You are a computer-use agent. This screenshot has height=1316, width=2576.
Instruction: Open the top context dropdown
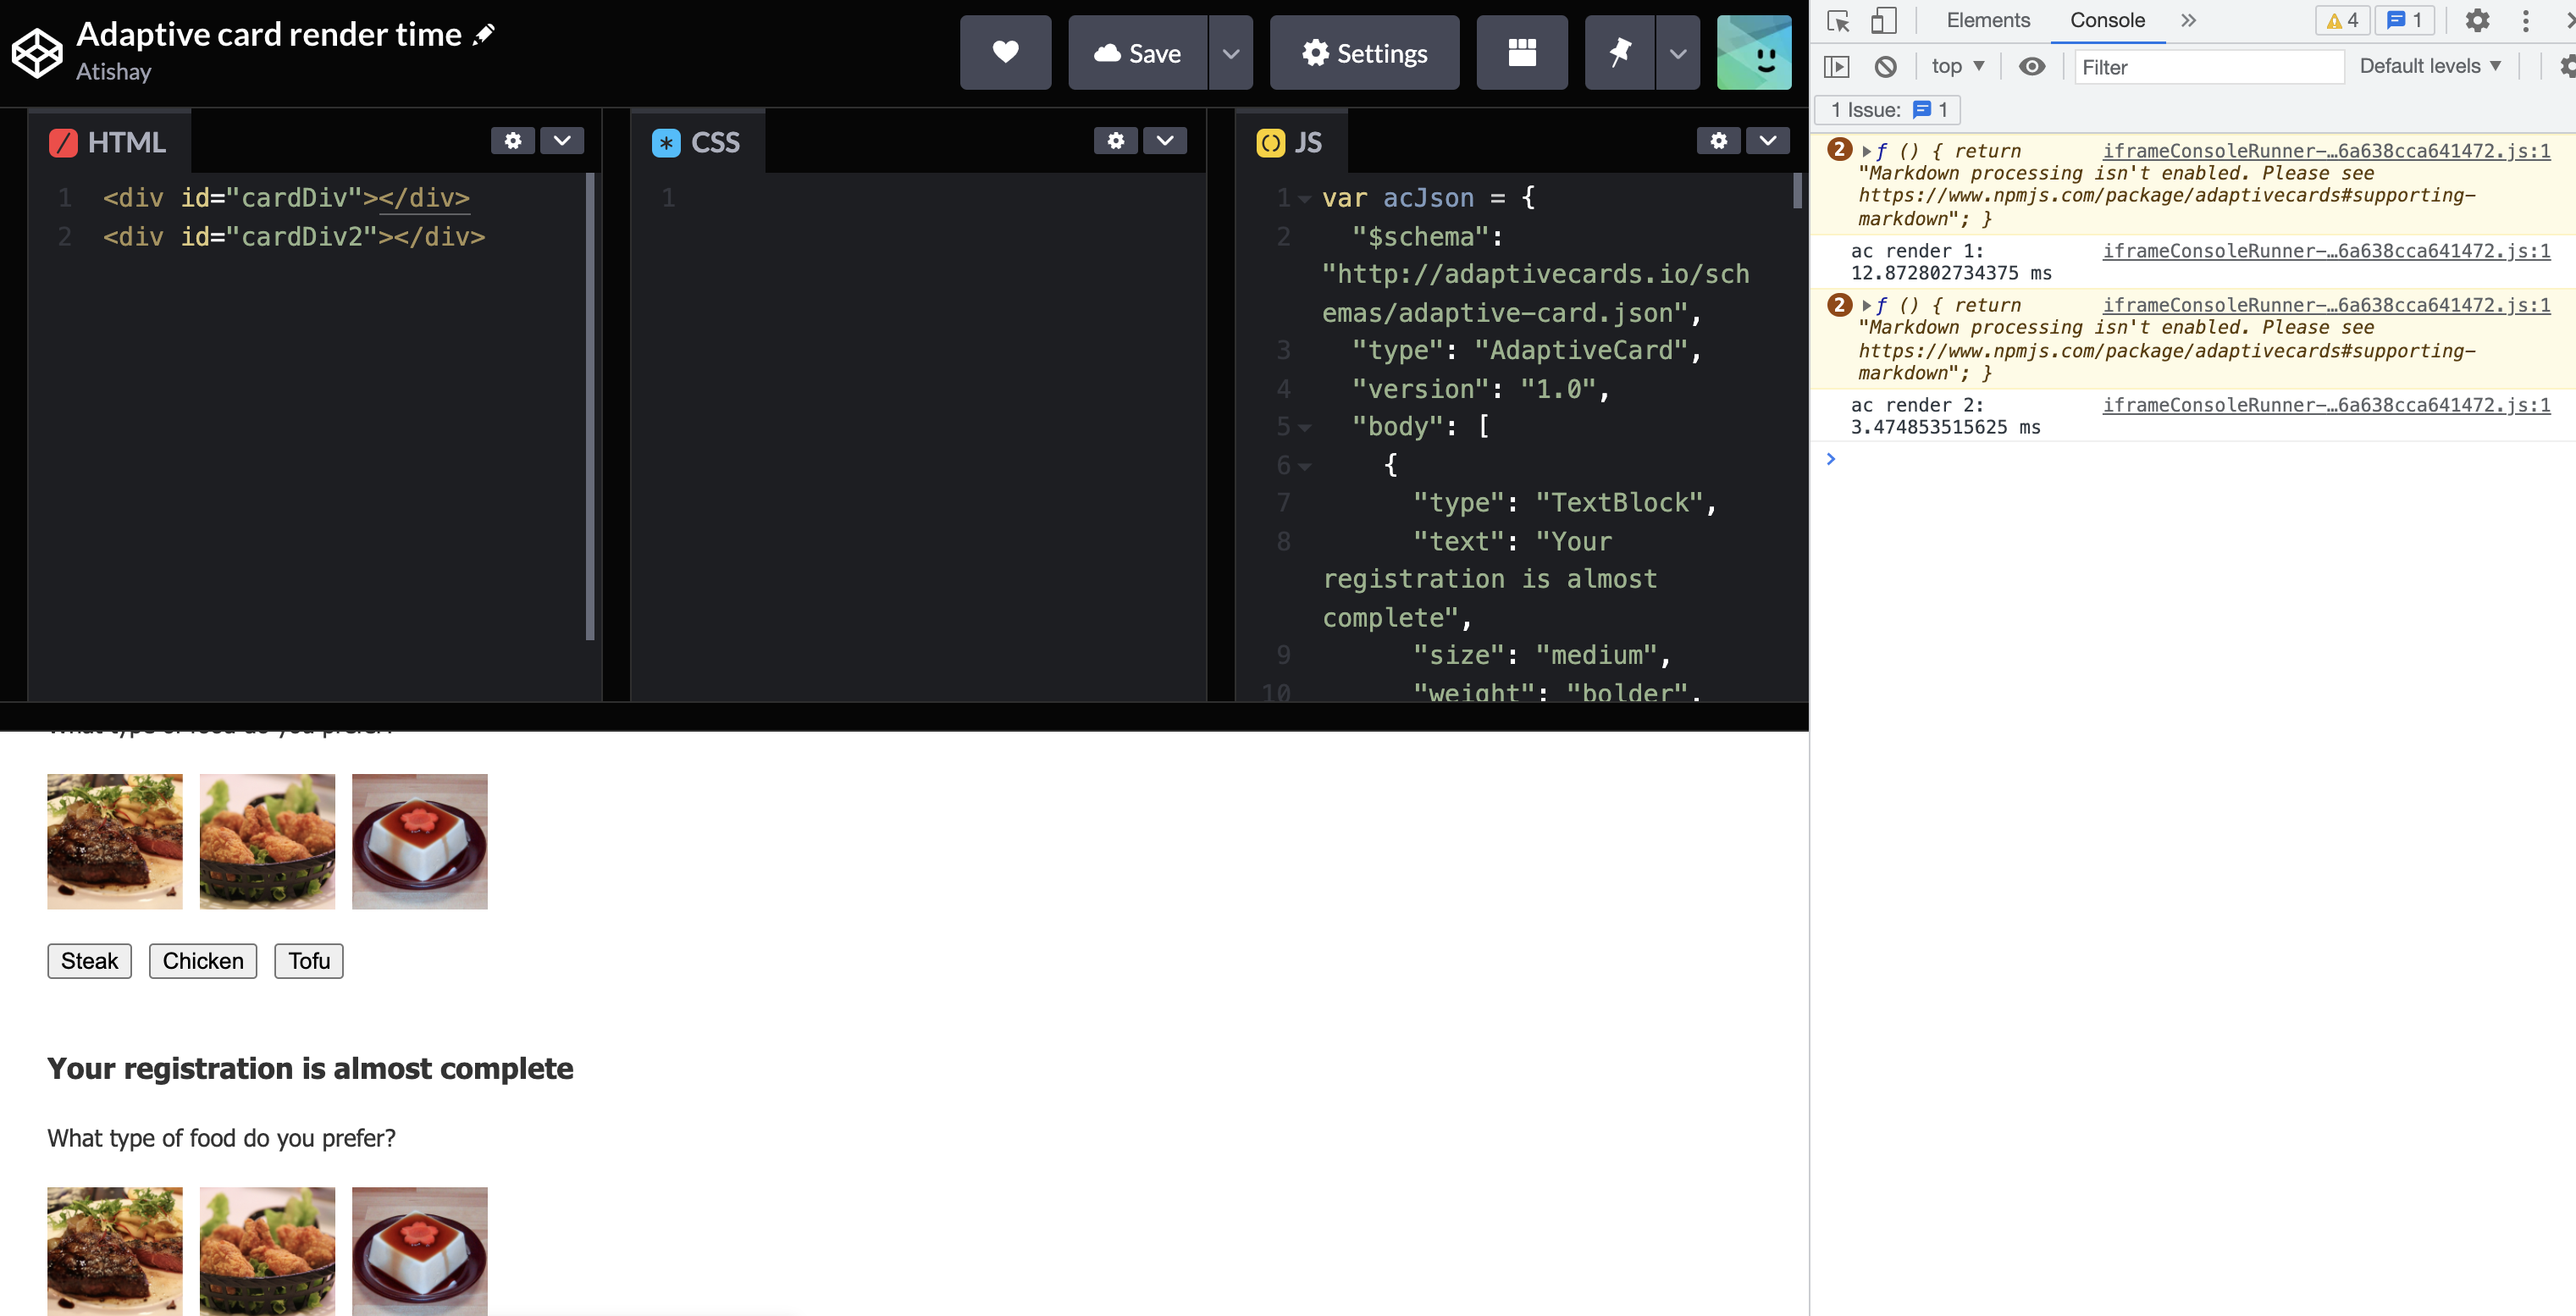coord(1957,67)
